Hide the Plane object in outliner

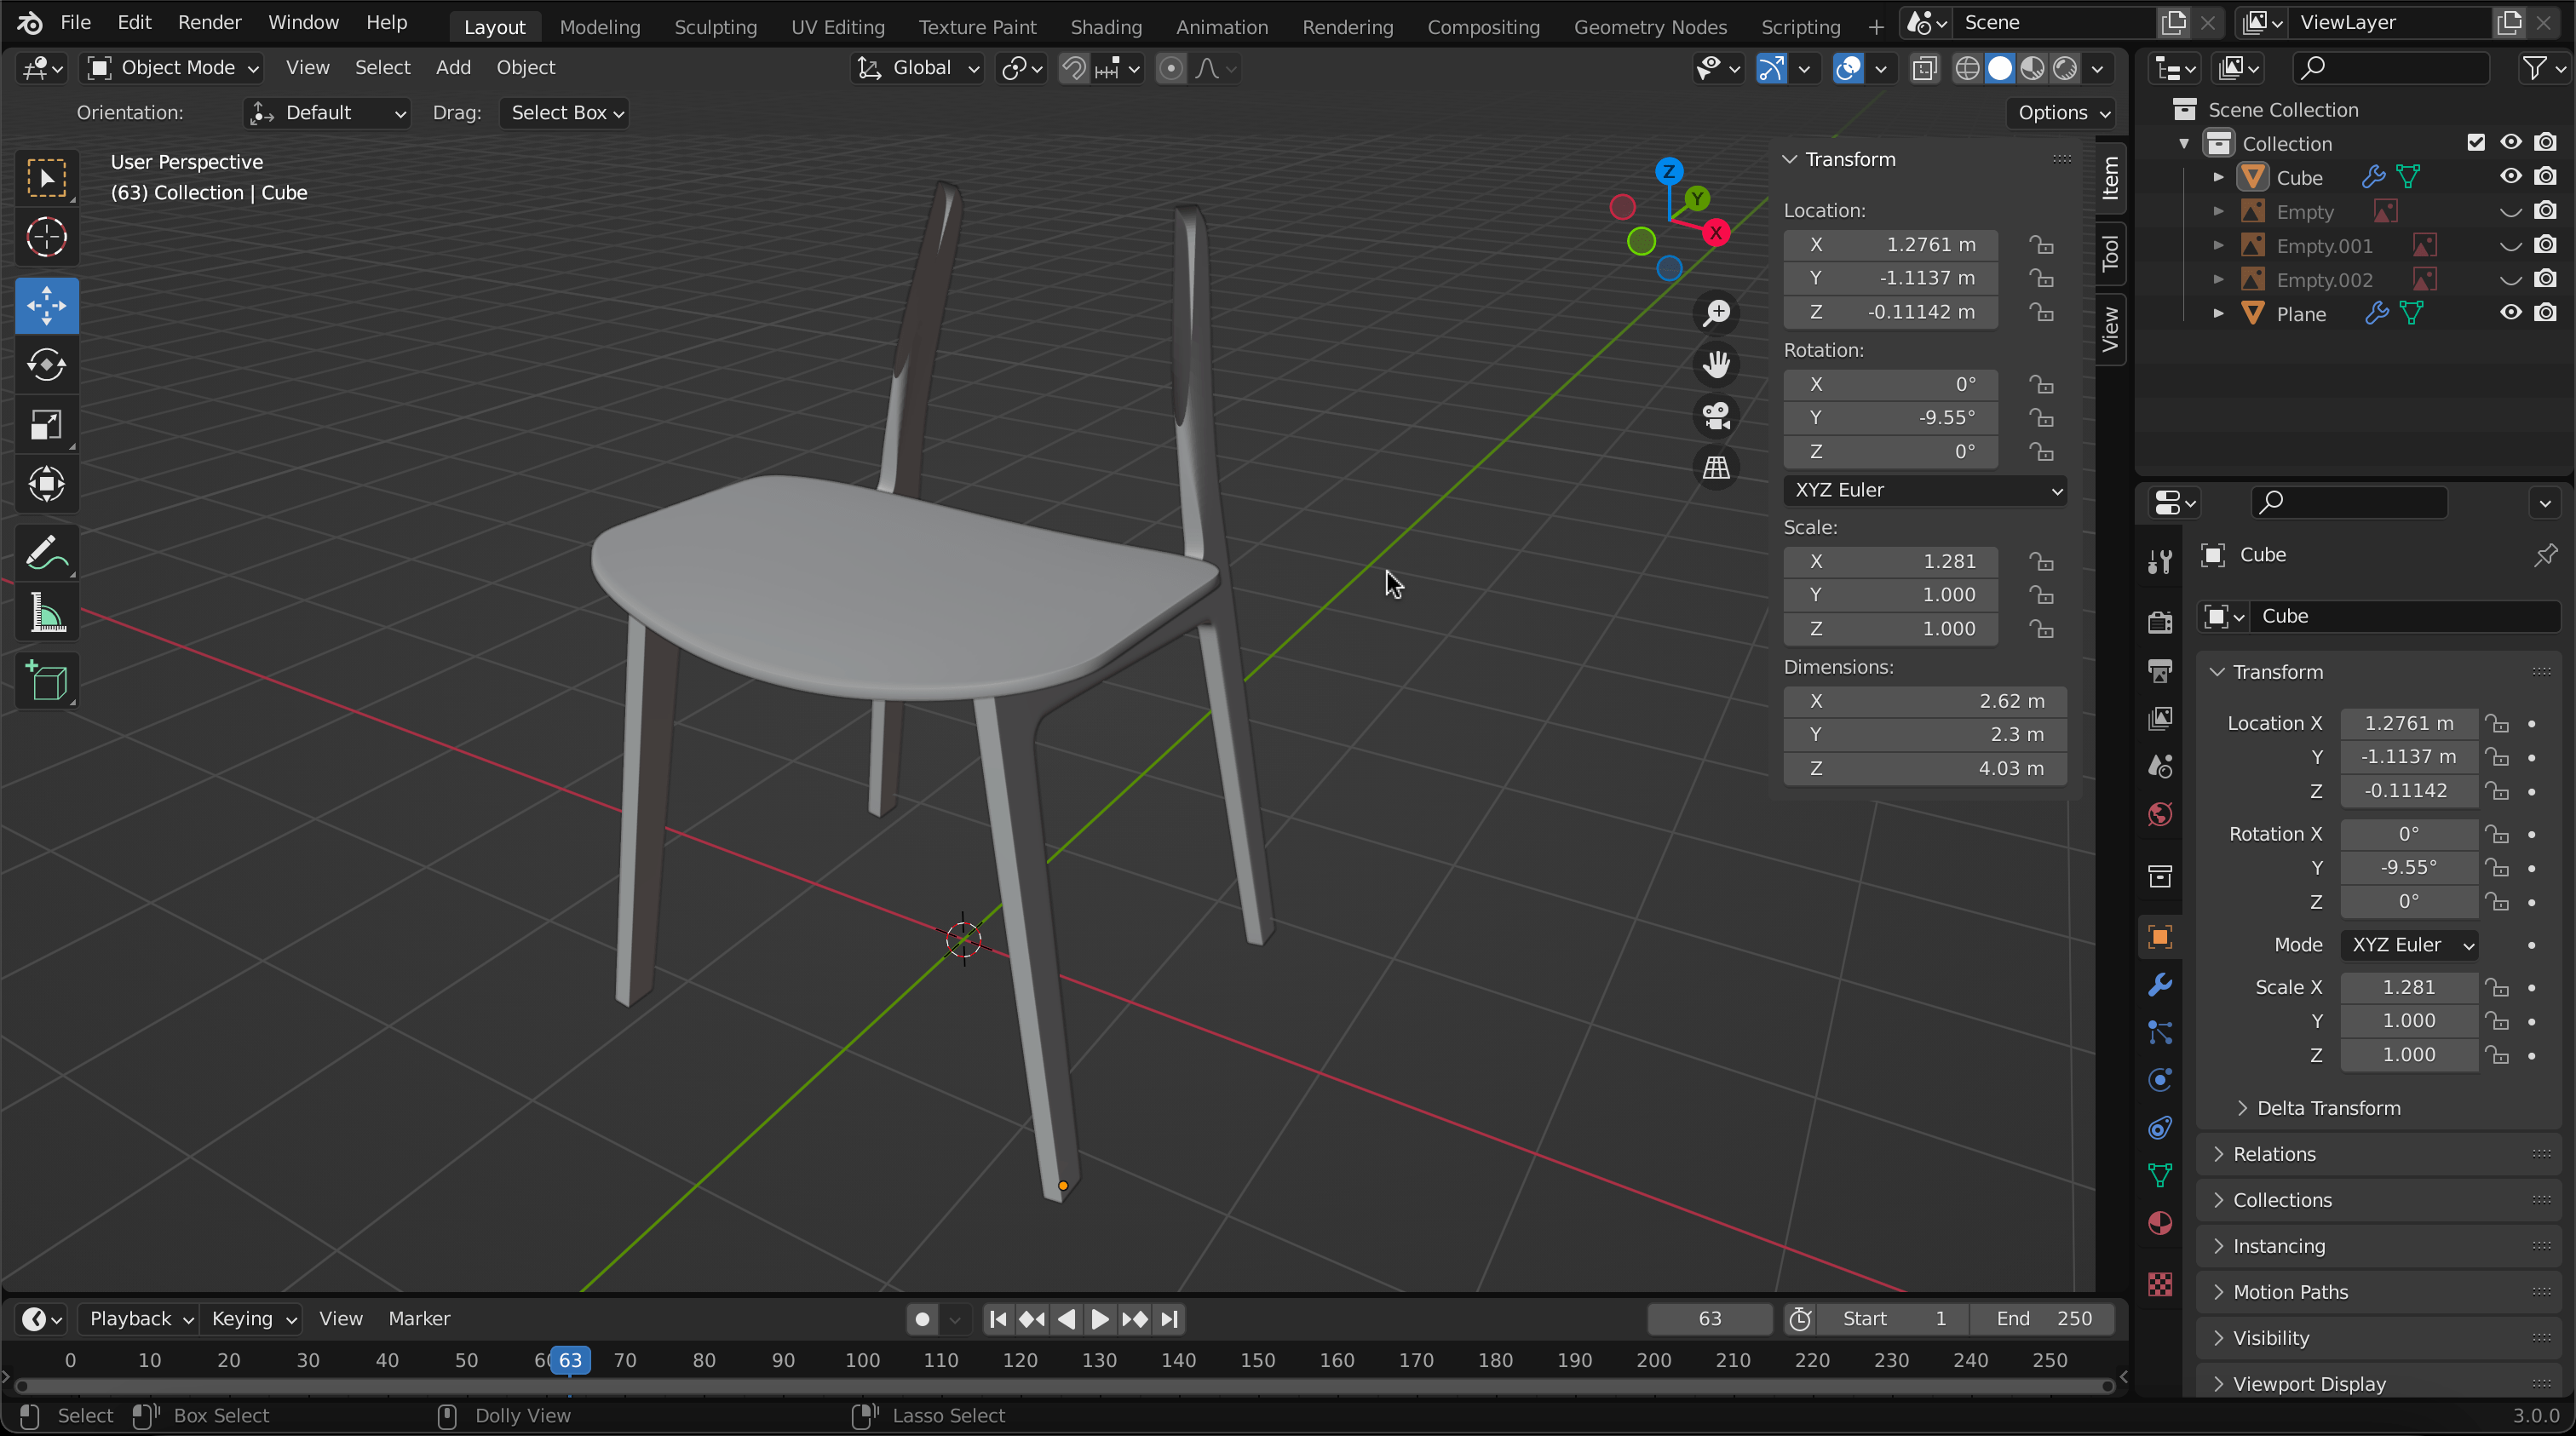pyautogui.click(x=2510, y=313)
